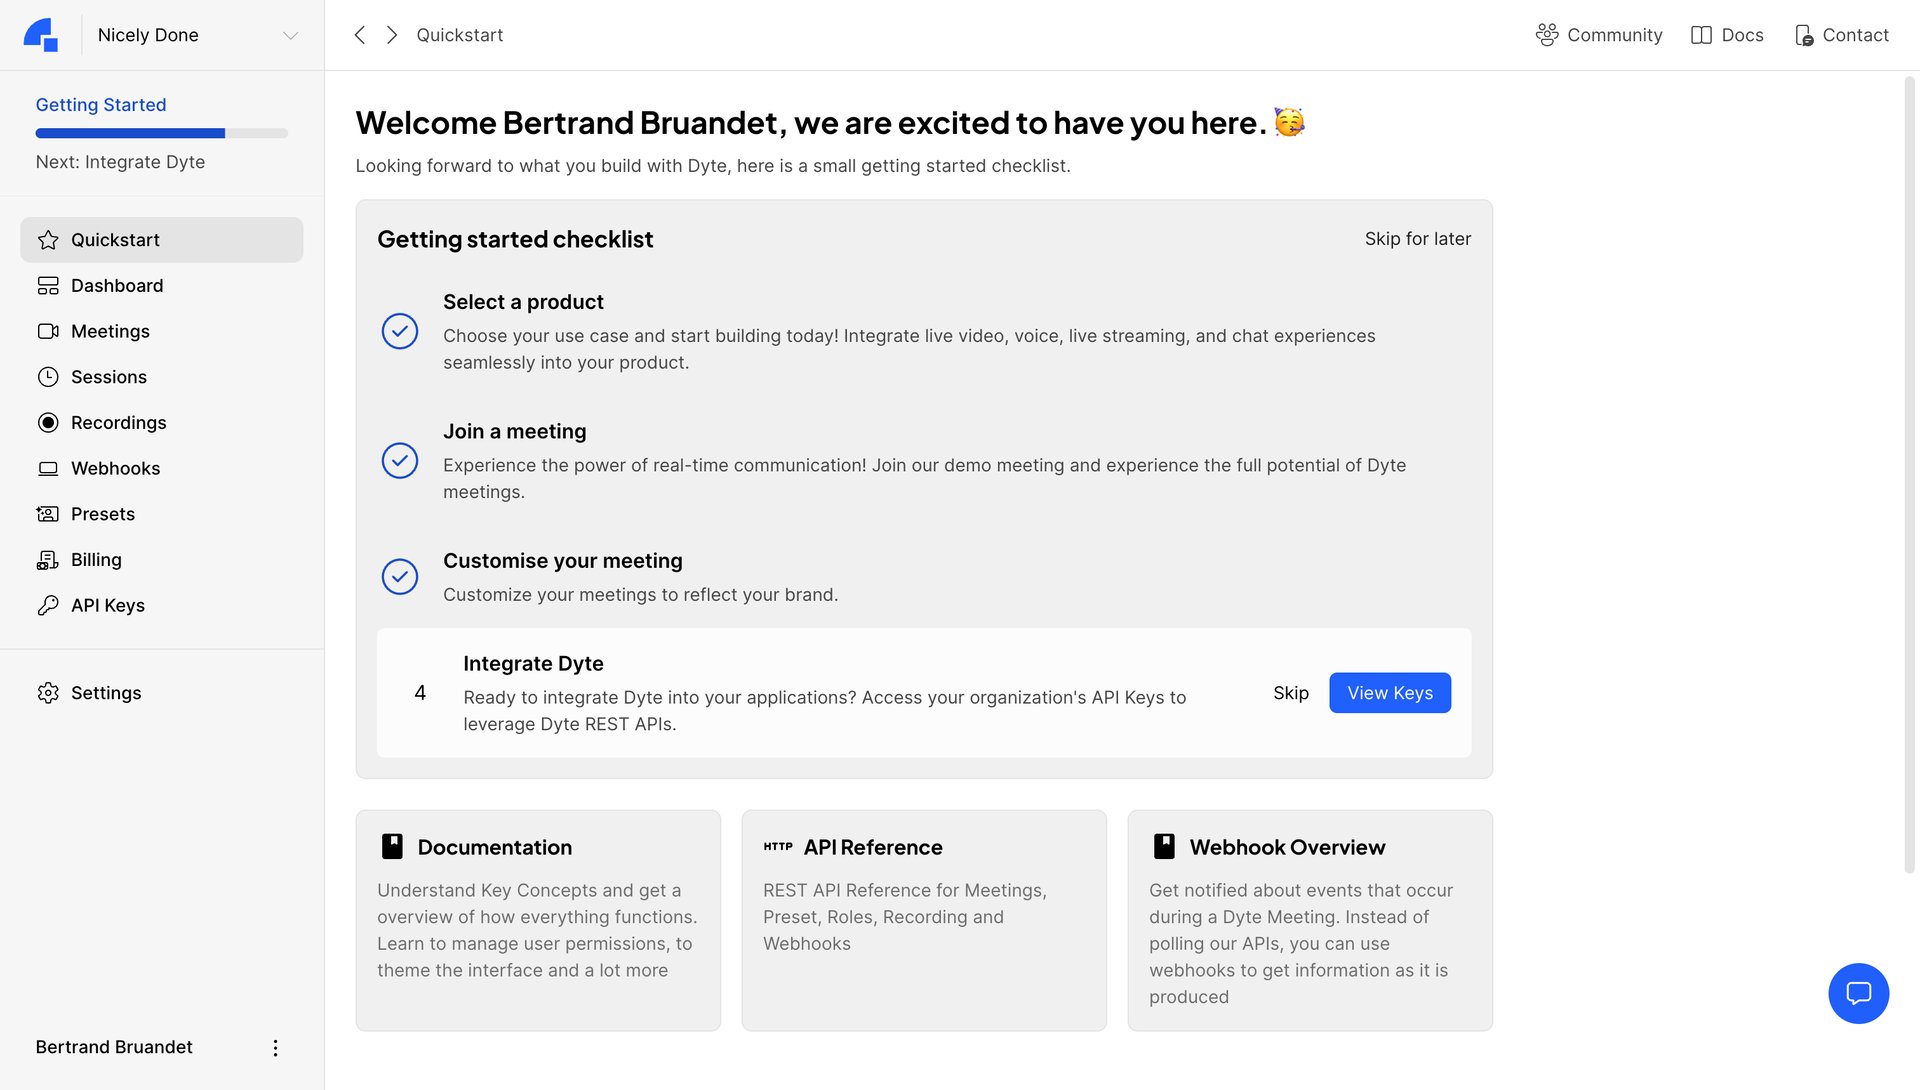1920x1090 pixels.
Task: Click the Recordings sidebar icon
Action: (x=48, y=423)
